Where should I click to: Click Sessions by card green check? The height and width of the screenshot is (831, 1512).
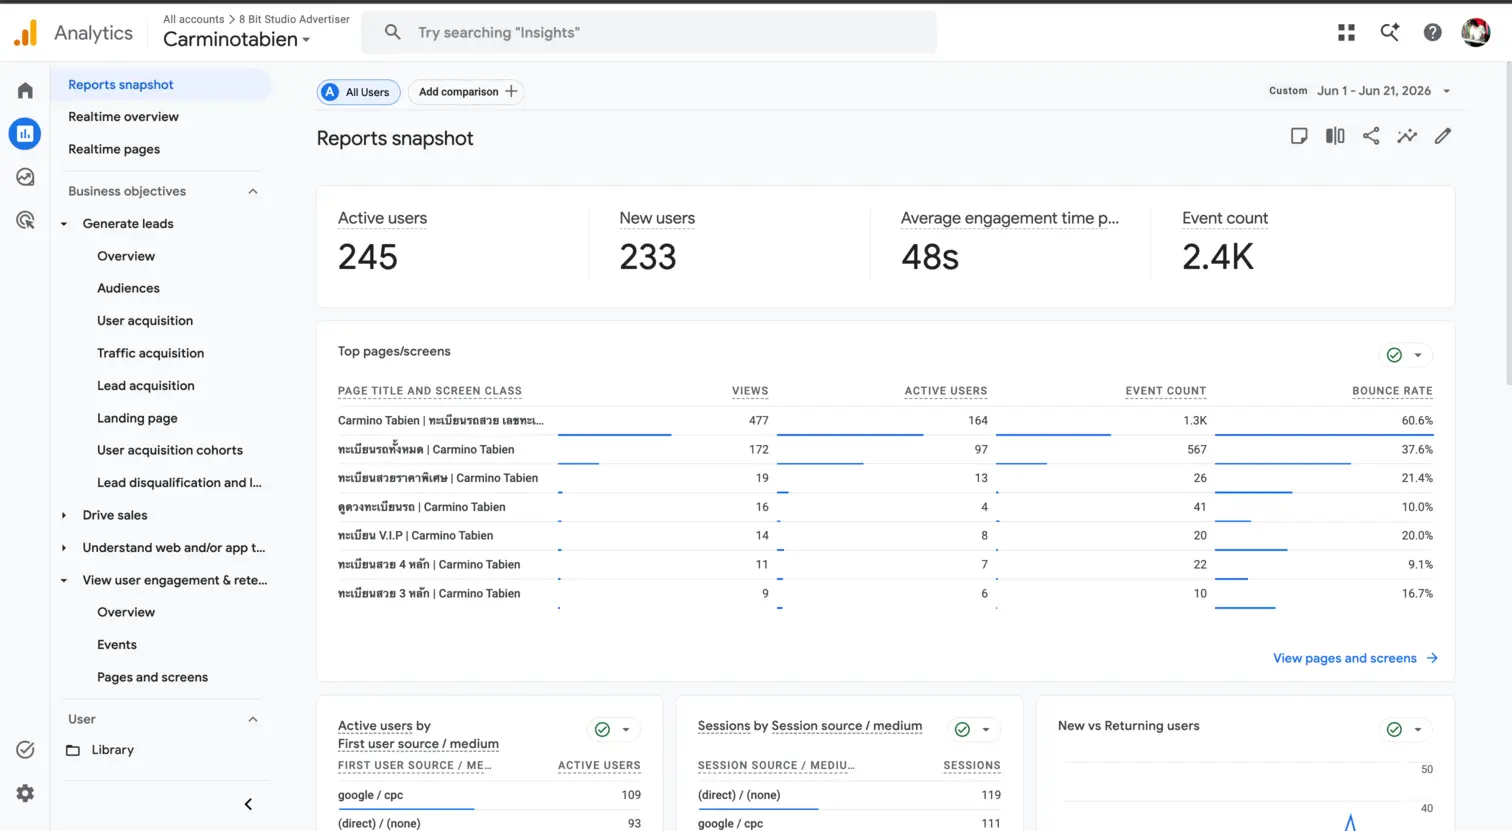[x=962, y=729]
